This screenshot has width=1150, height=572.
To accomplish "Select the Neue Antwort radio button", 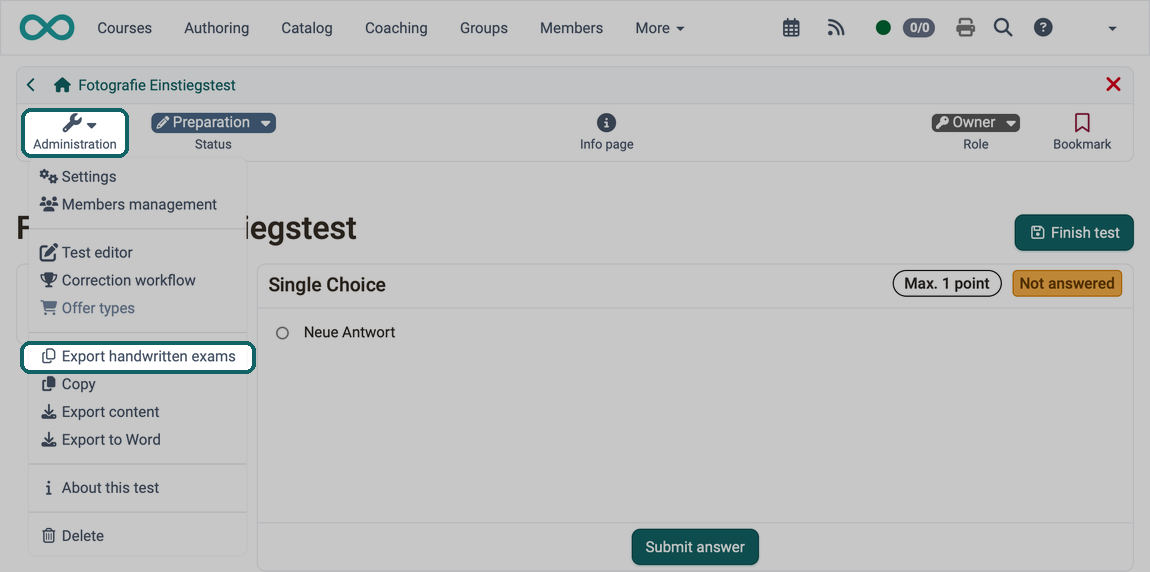I will point(282,333).
